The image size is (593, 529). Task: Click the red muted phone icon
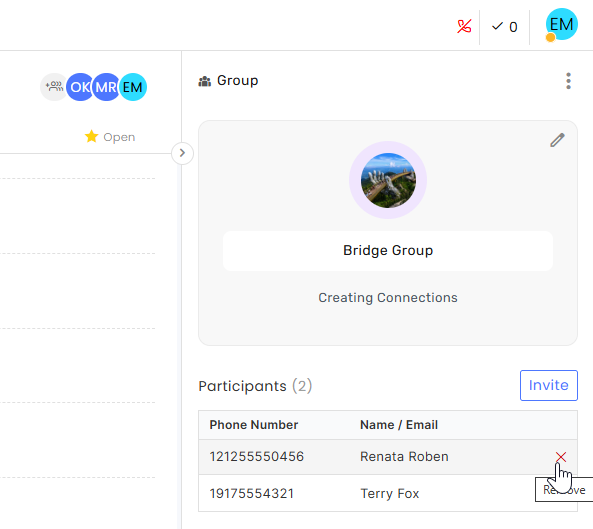point(464,26)
